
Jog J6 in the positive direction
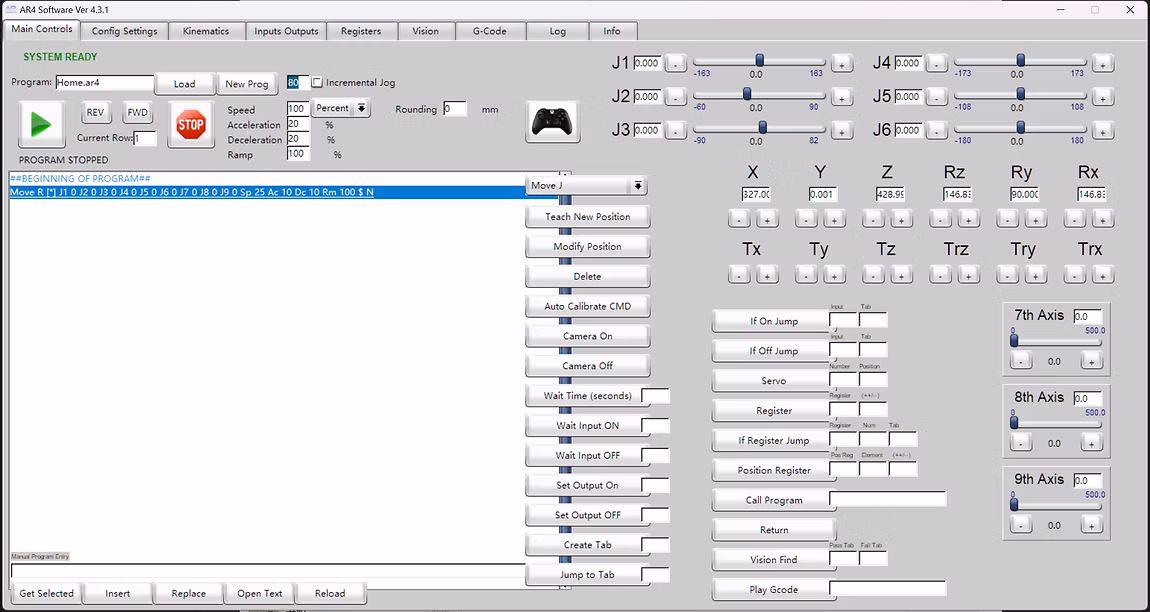point(1102,131)
